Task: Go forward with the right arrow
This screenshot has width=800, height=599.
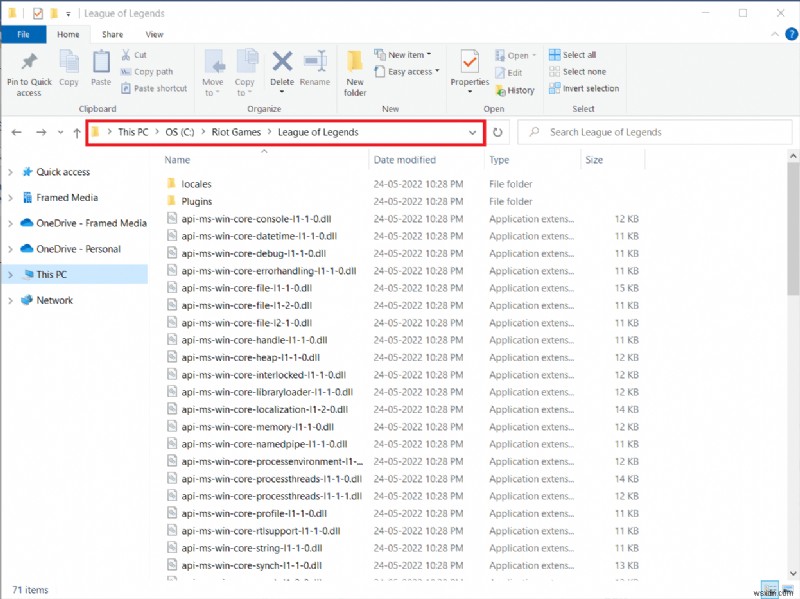Action: click(x=41, y=132)
